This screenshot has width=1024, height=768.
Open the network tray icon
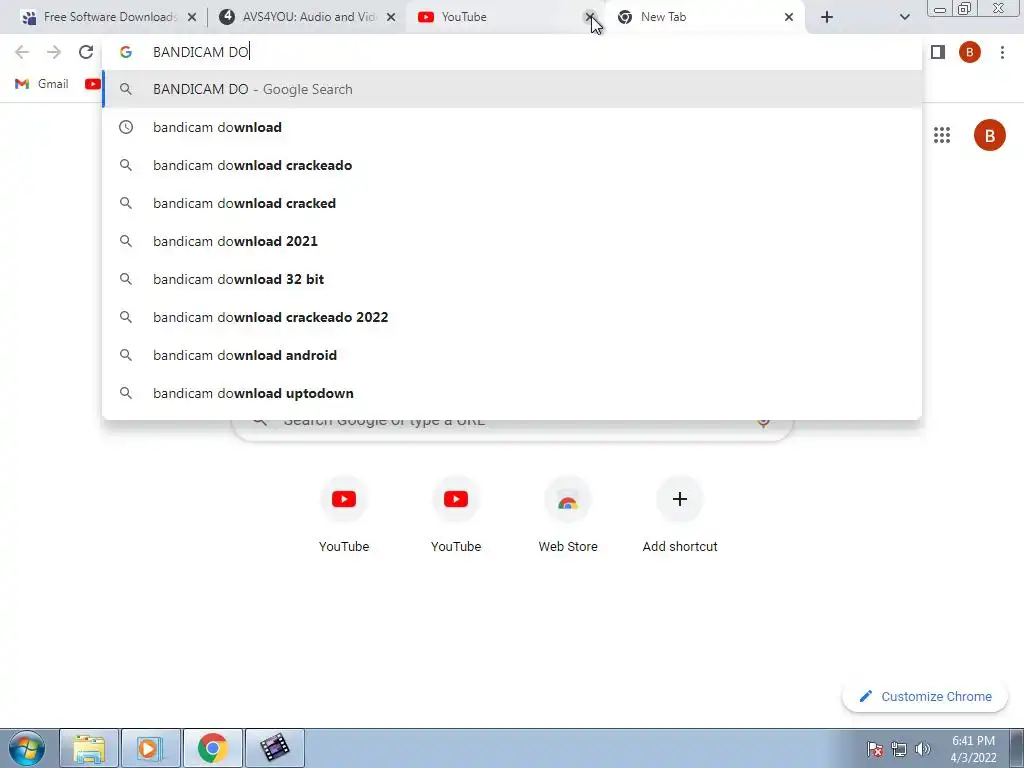(x=899, y=749)
